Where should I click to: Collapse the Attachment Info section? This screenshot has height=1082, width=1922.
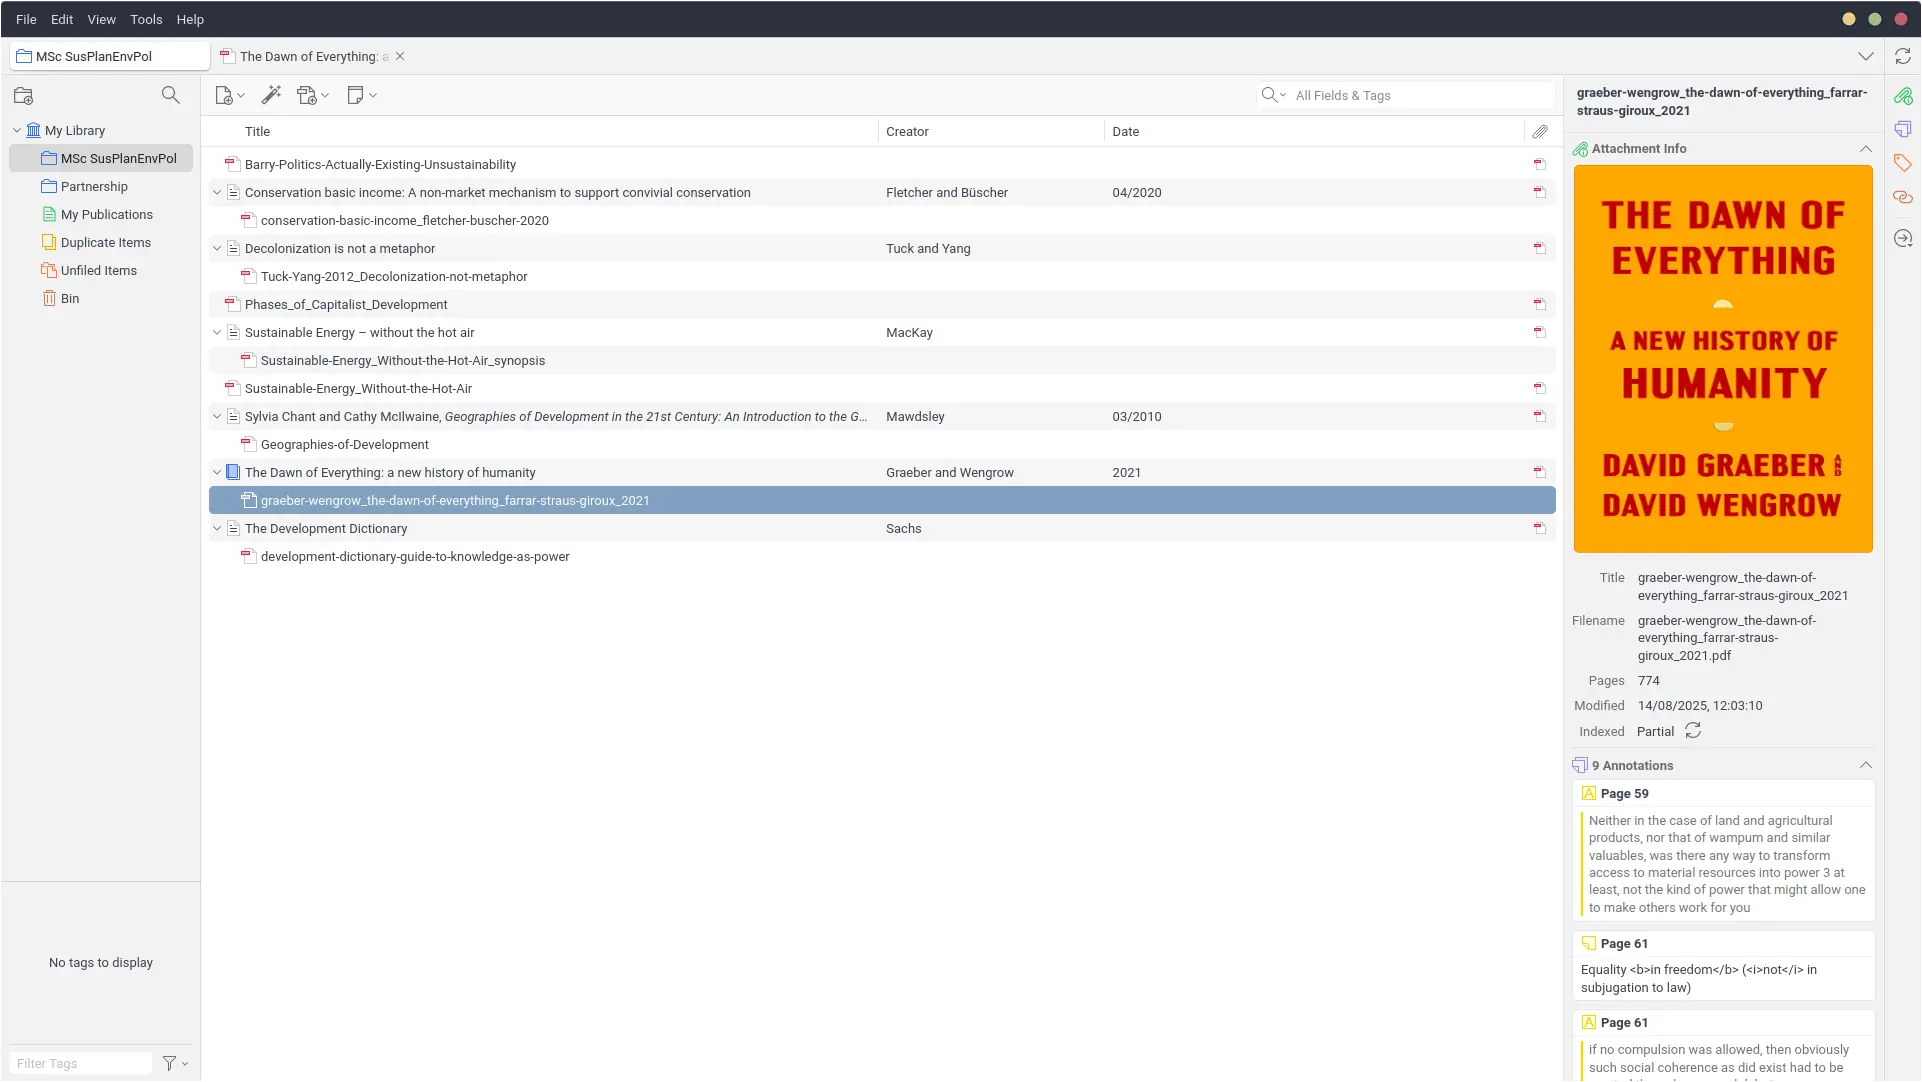(x=1866, y=149)
